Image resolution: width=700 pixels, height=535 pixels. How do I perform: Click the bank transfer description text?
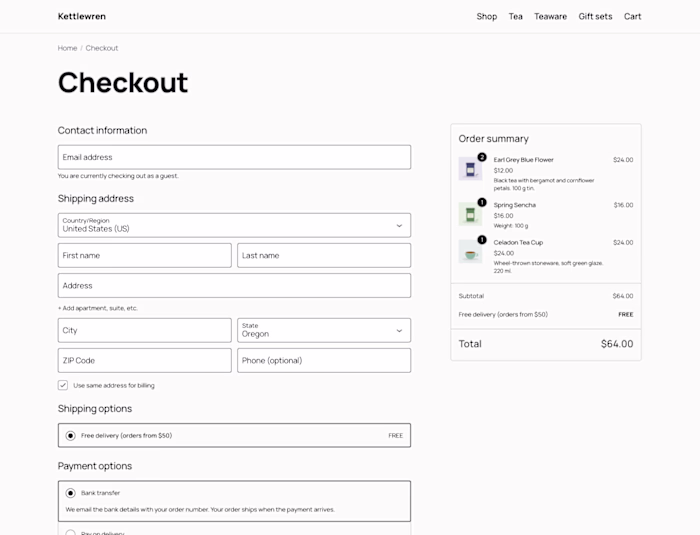[200, 510]
